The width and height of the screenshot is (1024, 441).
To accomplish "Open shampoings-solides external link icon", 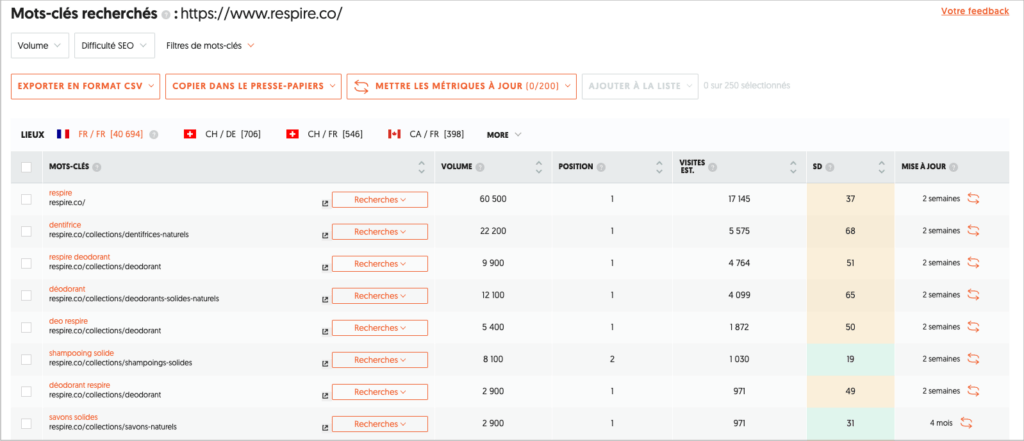I will coord(325,363).
